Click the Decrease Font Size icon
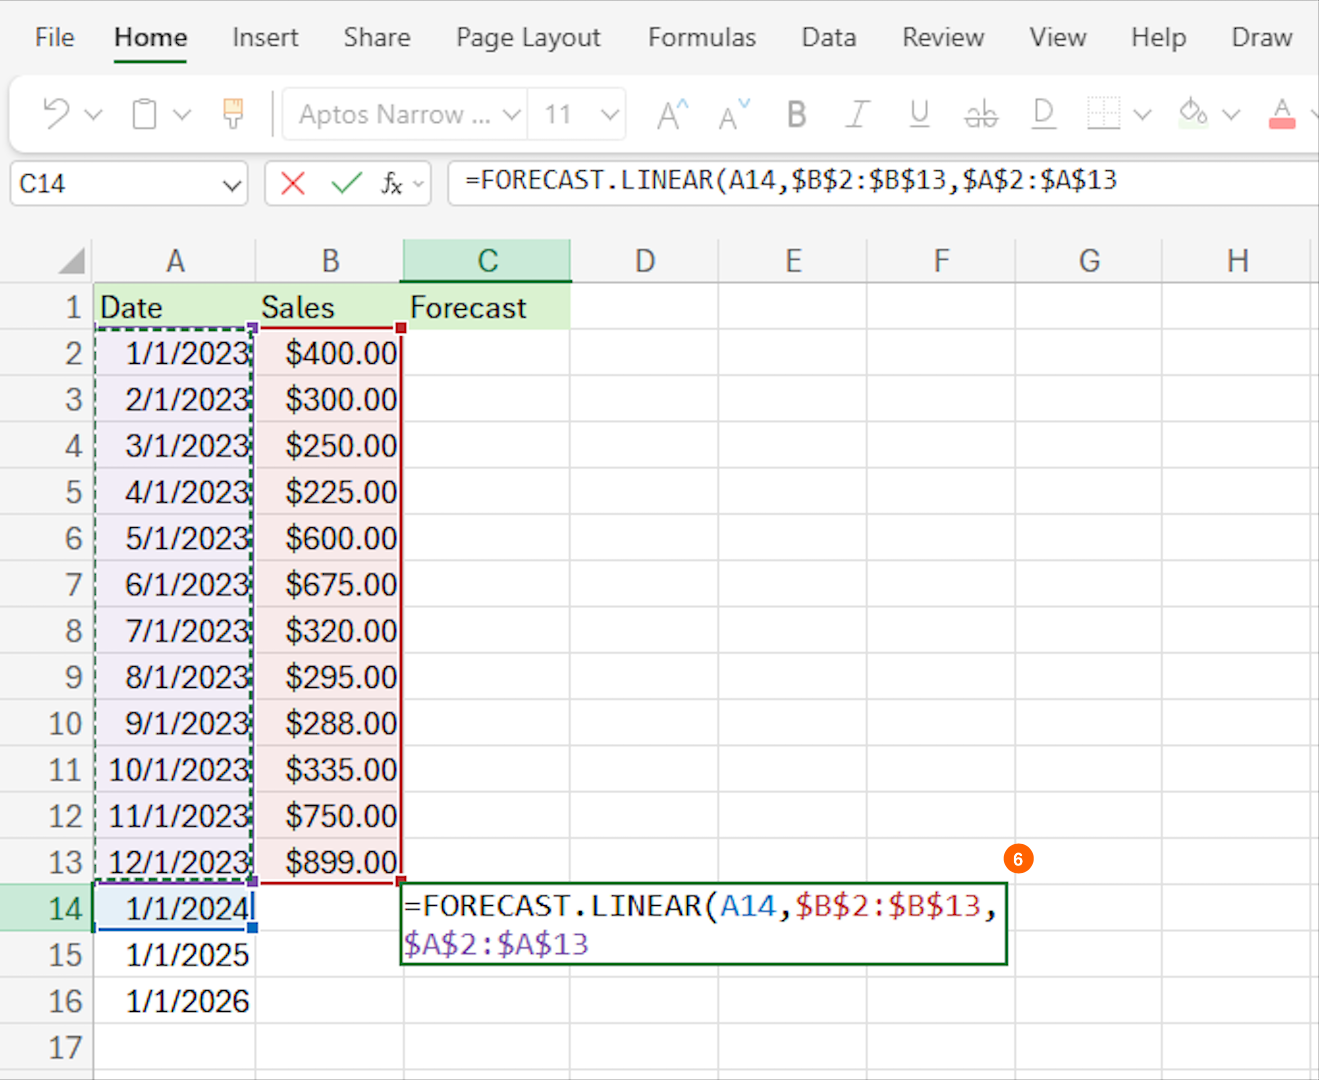Image resolution: width=1319 pixels, height=1080 pixels. pyautogui.click(x=734, y=115)
